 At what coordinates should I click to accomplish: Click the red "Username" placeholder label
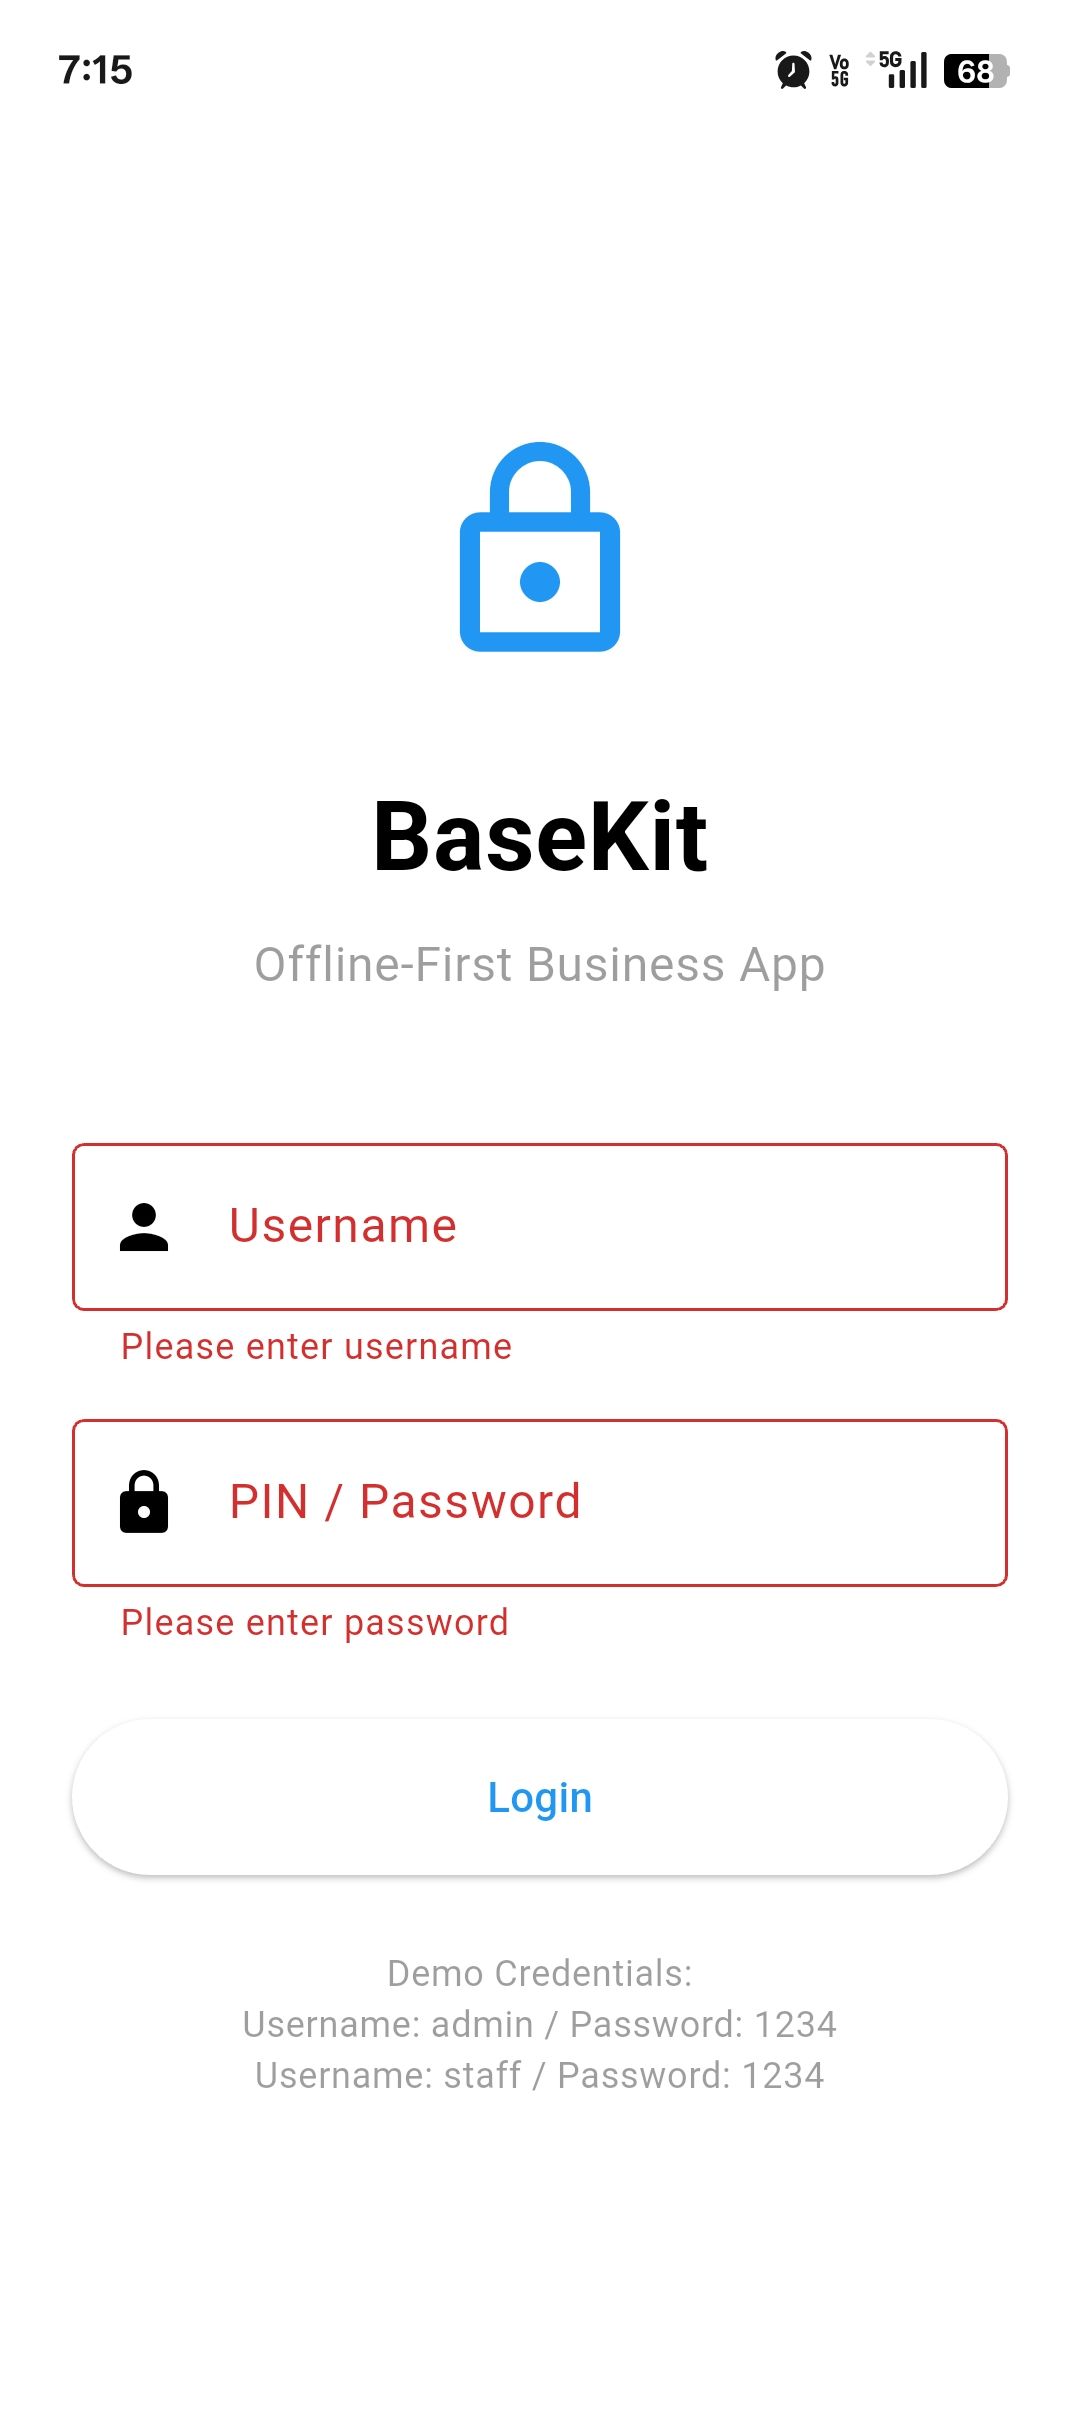coord(343,1226)
